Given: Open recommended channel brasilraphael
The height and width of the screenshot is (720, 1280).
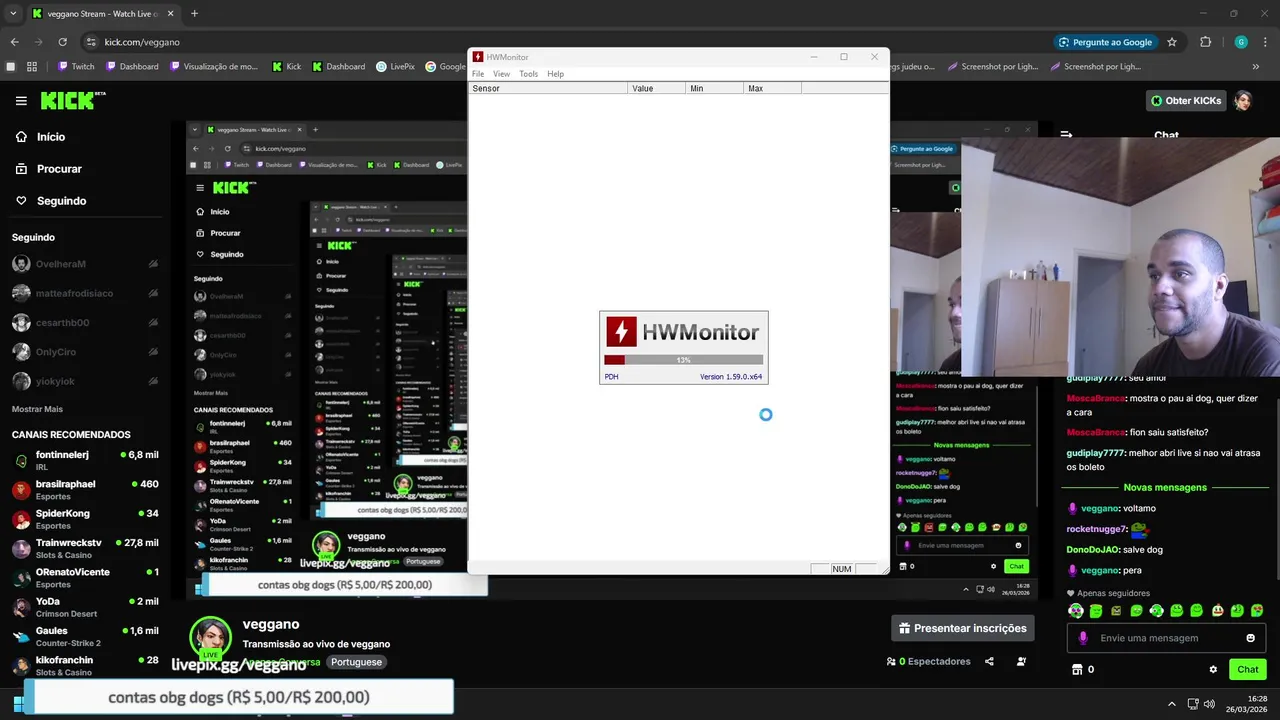Looking at the screenshot, I should pos(85,490).
